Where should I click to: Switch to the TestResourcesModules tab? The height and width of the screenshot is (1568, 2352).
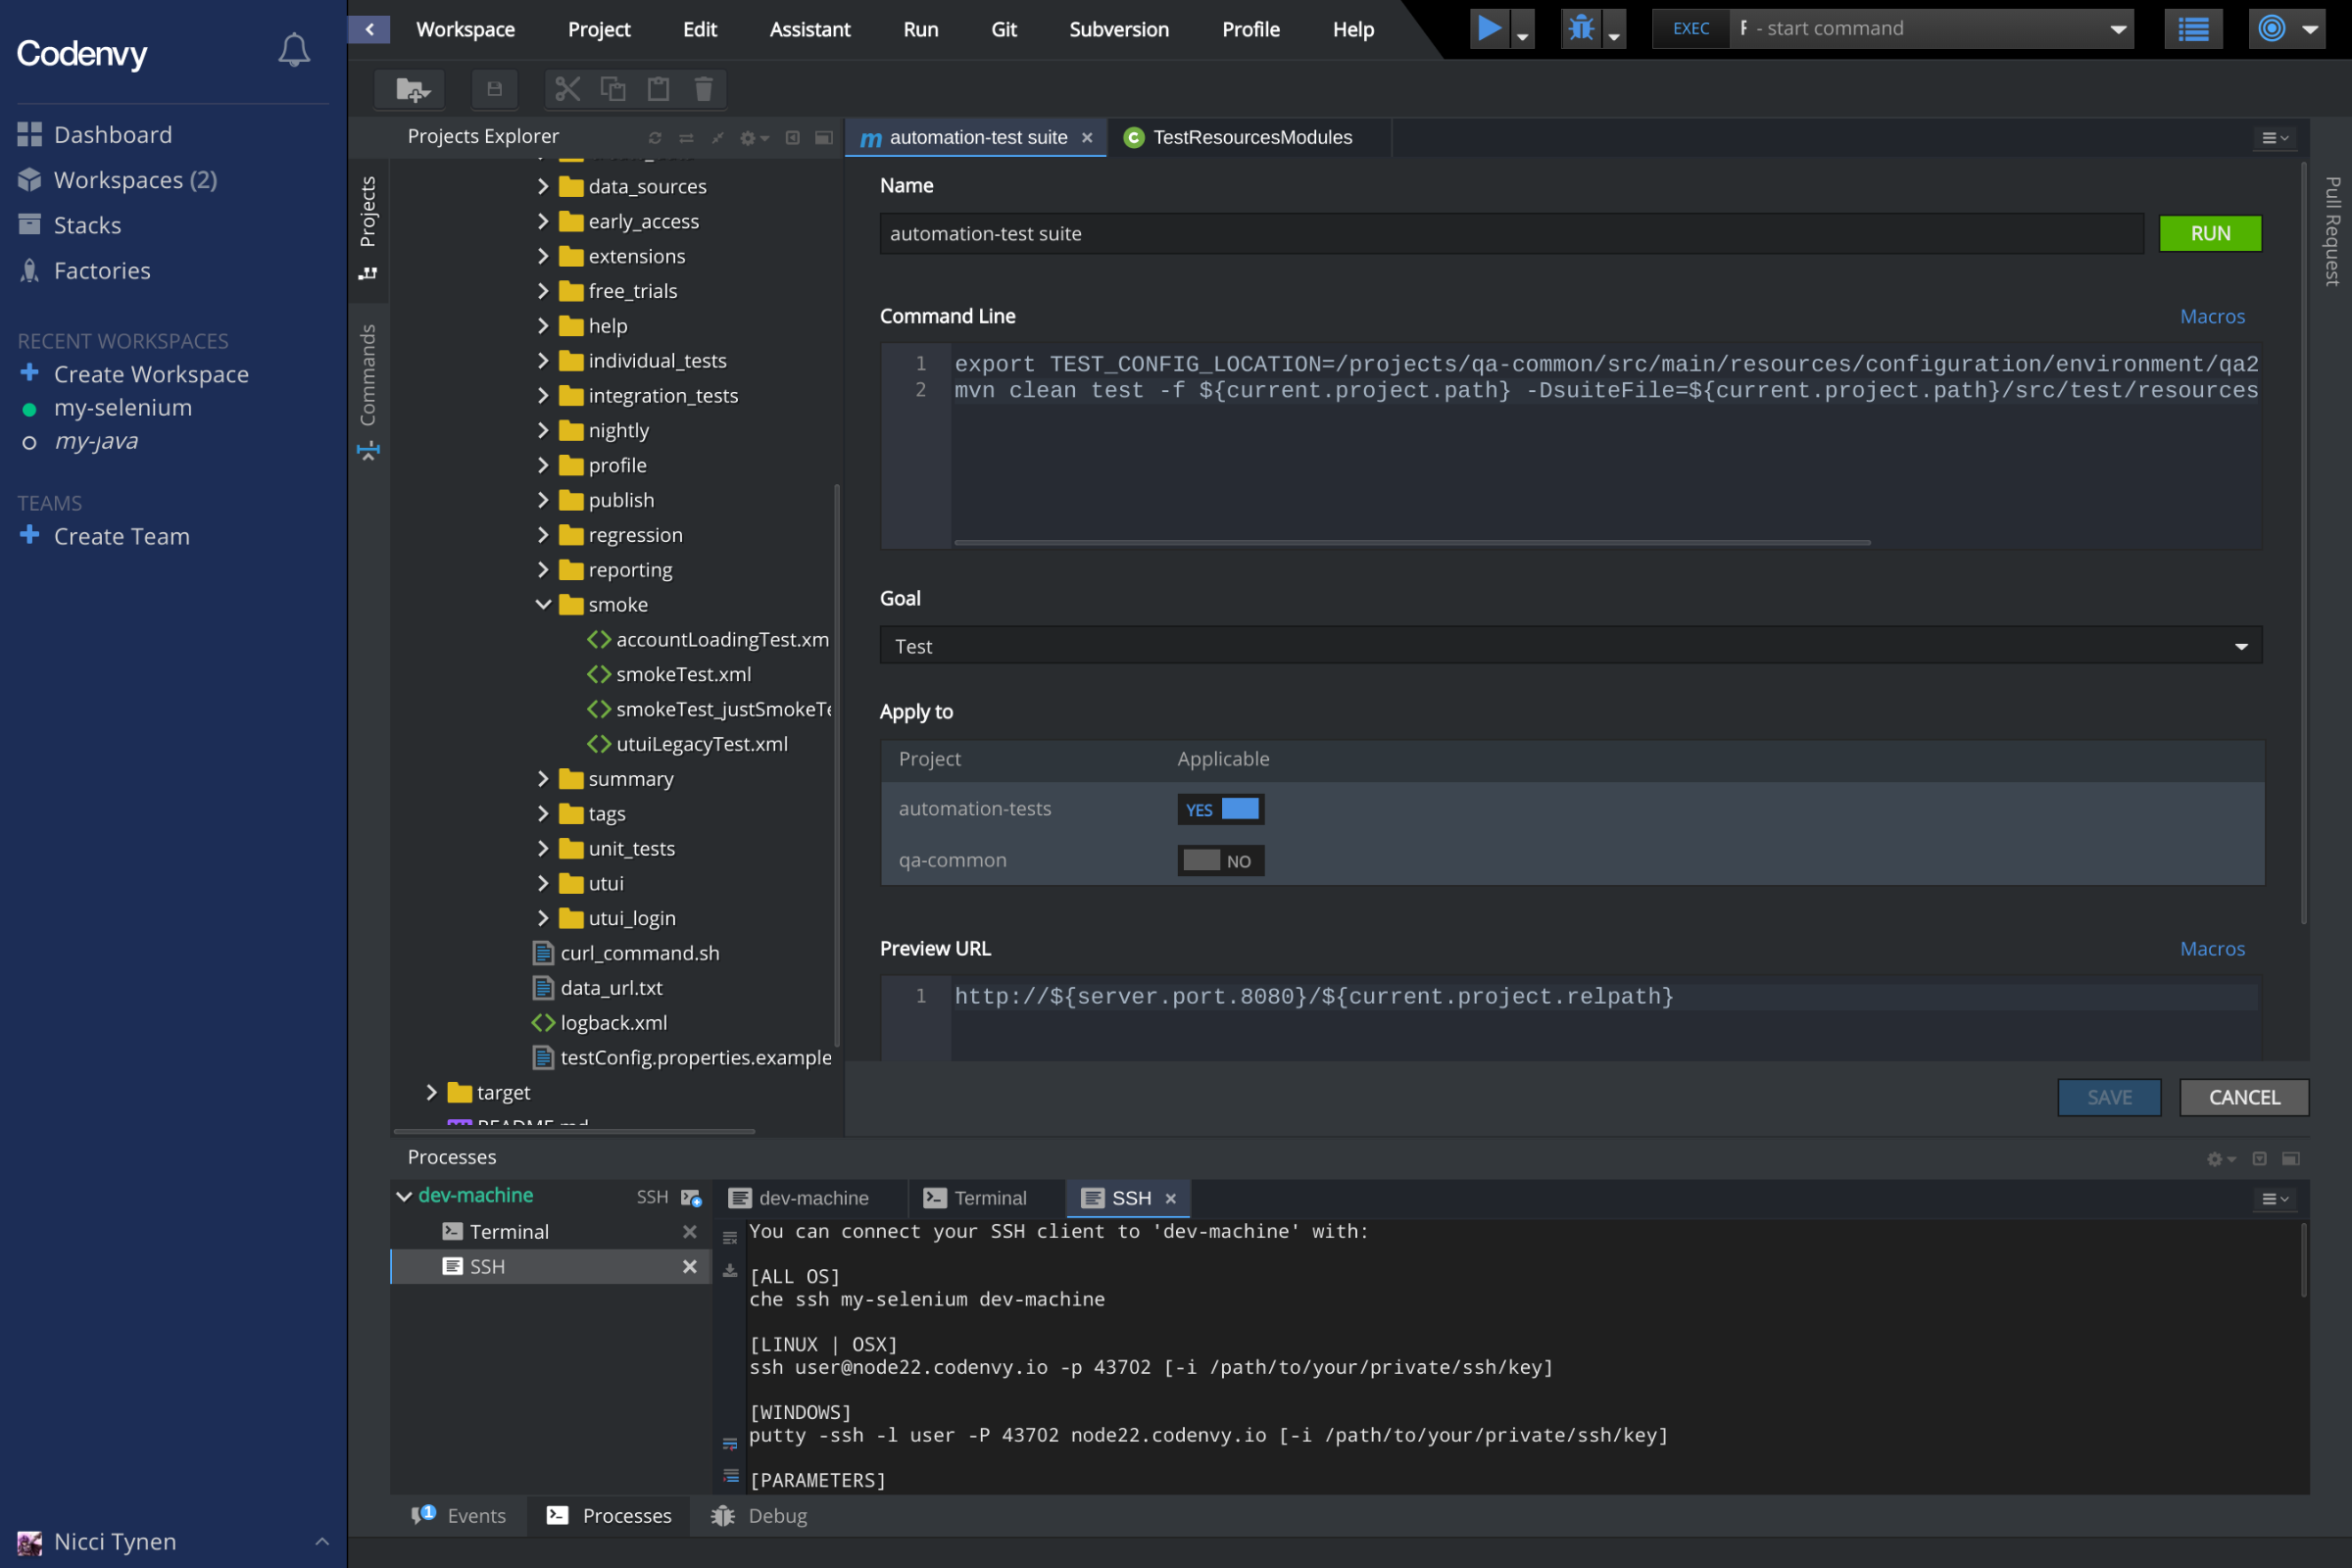(x=1252, y=137)
